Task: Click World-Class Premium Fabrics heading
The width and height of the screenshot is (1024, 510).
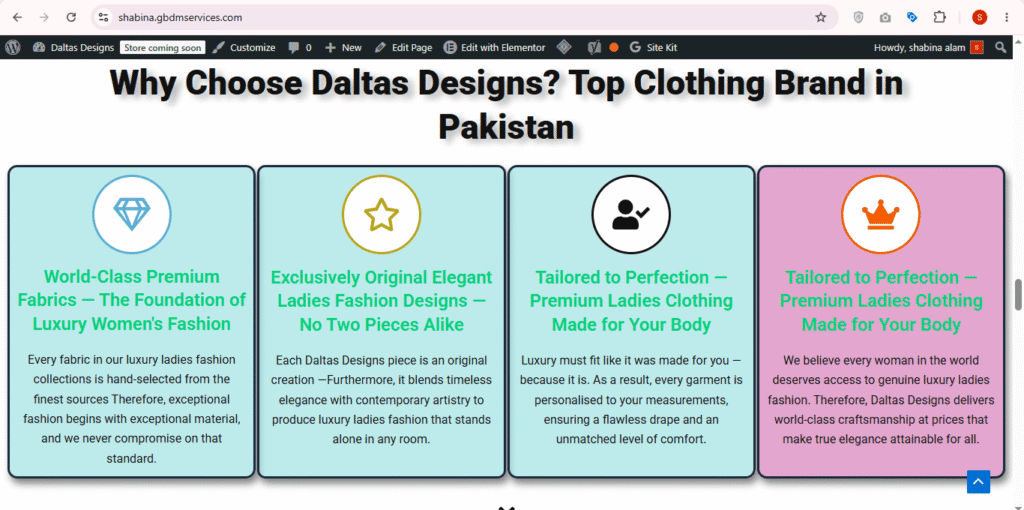Action: coord(132,300)
